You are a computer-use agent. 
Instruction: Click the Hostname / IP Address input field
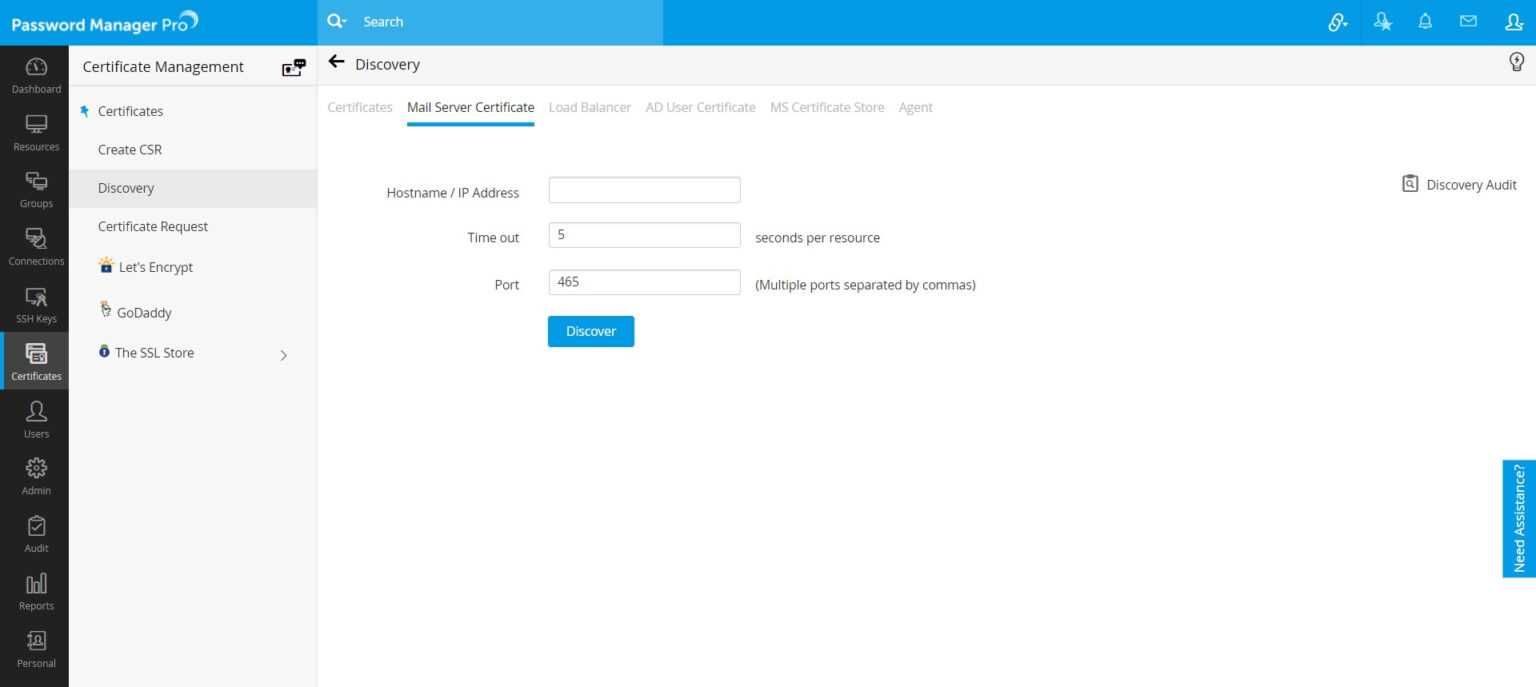pos(644,189)
